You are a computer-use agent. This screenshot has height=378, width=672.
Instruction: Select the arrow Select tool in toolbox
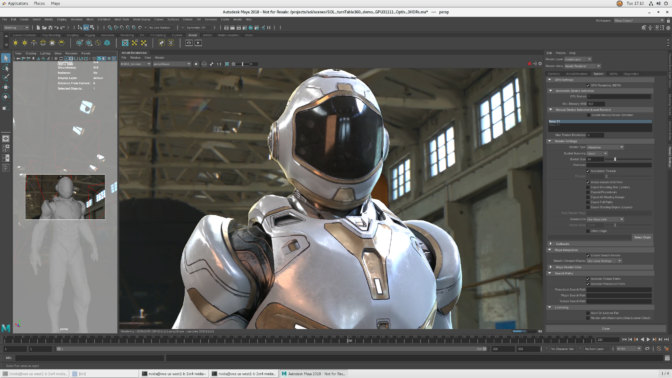point(6,58)
